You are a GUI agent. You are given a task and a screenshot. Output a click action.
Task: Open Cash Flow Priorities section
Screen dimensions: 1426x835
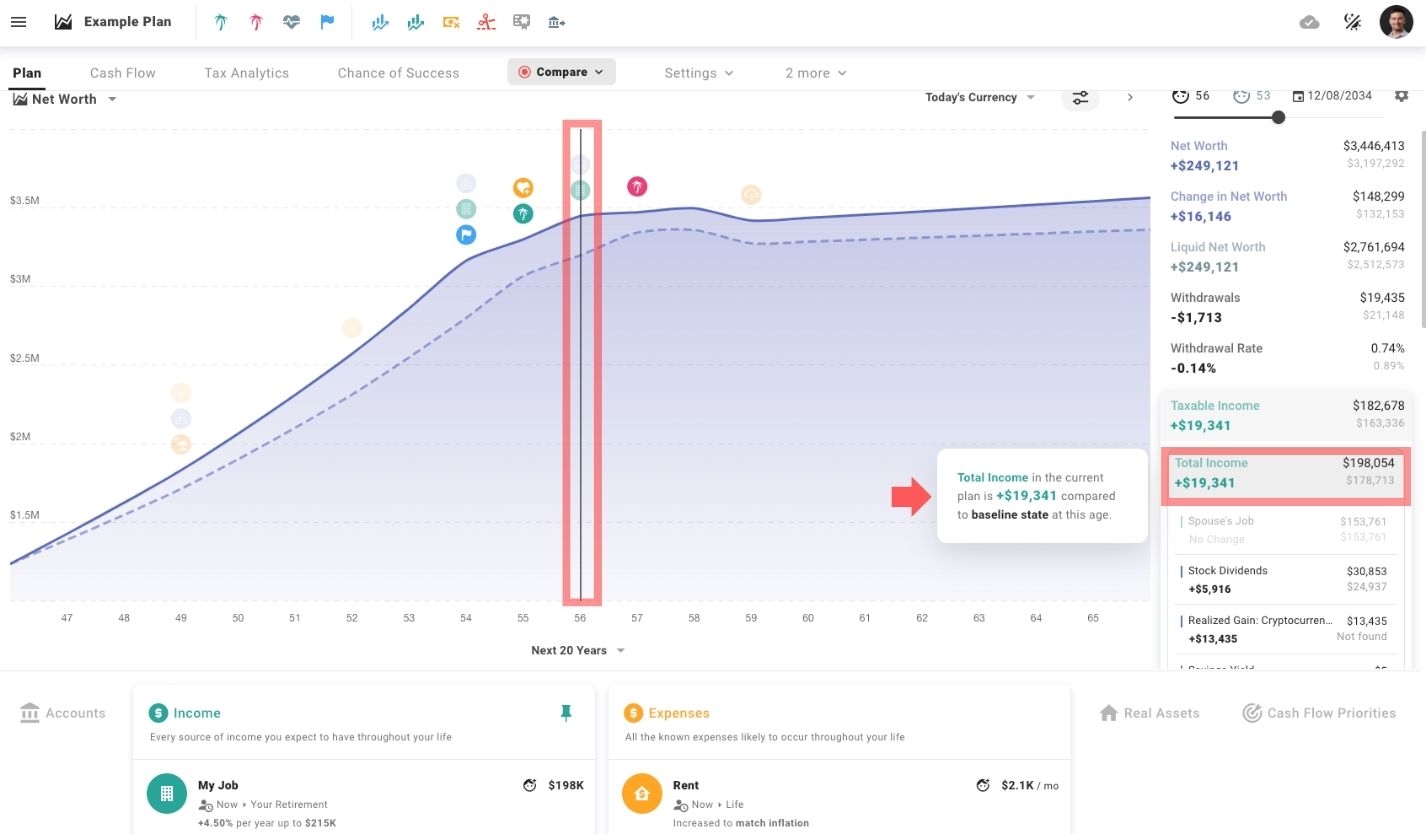coord(1318,713)
